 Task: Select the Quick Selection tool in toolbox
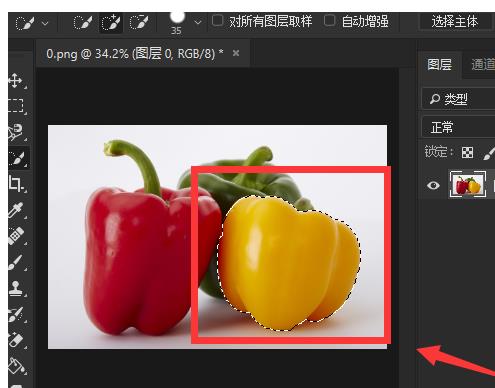click(17, 158)
